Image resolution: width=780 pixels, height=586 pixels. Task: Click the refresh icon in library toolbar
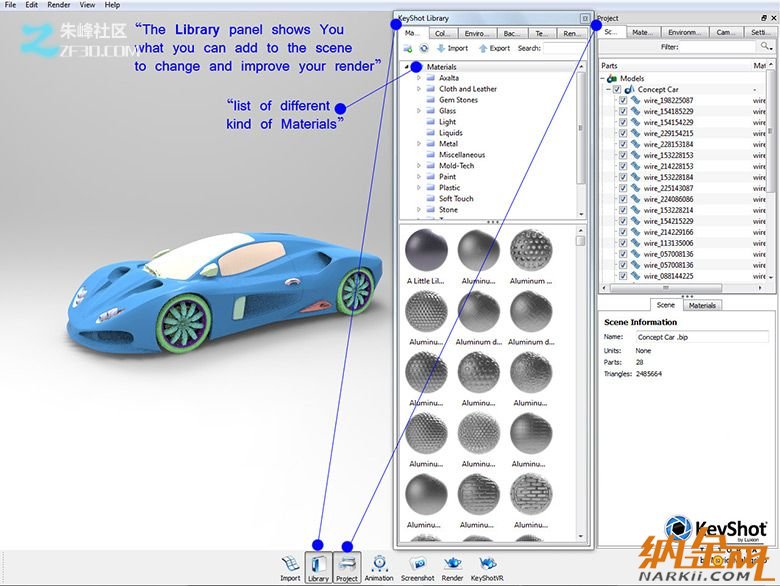424,48
